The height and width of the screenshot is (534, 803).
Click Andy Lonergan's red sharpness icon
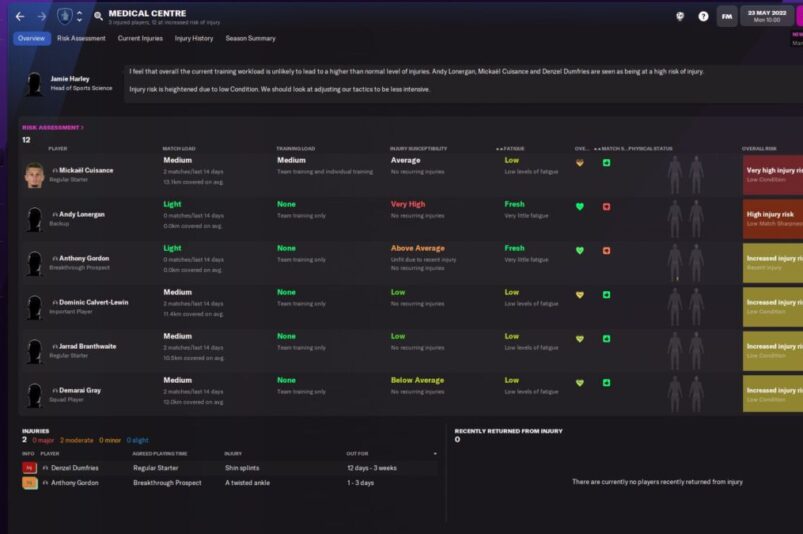(606, 207)
